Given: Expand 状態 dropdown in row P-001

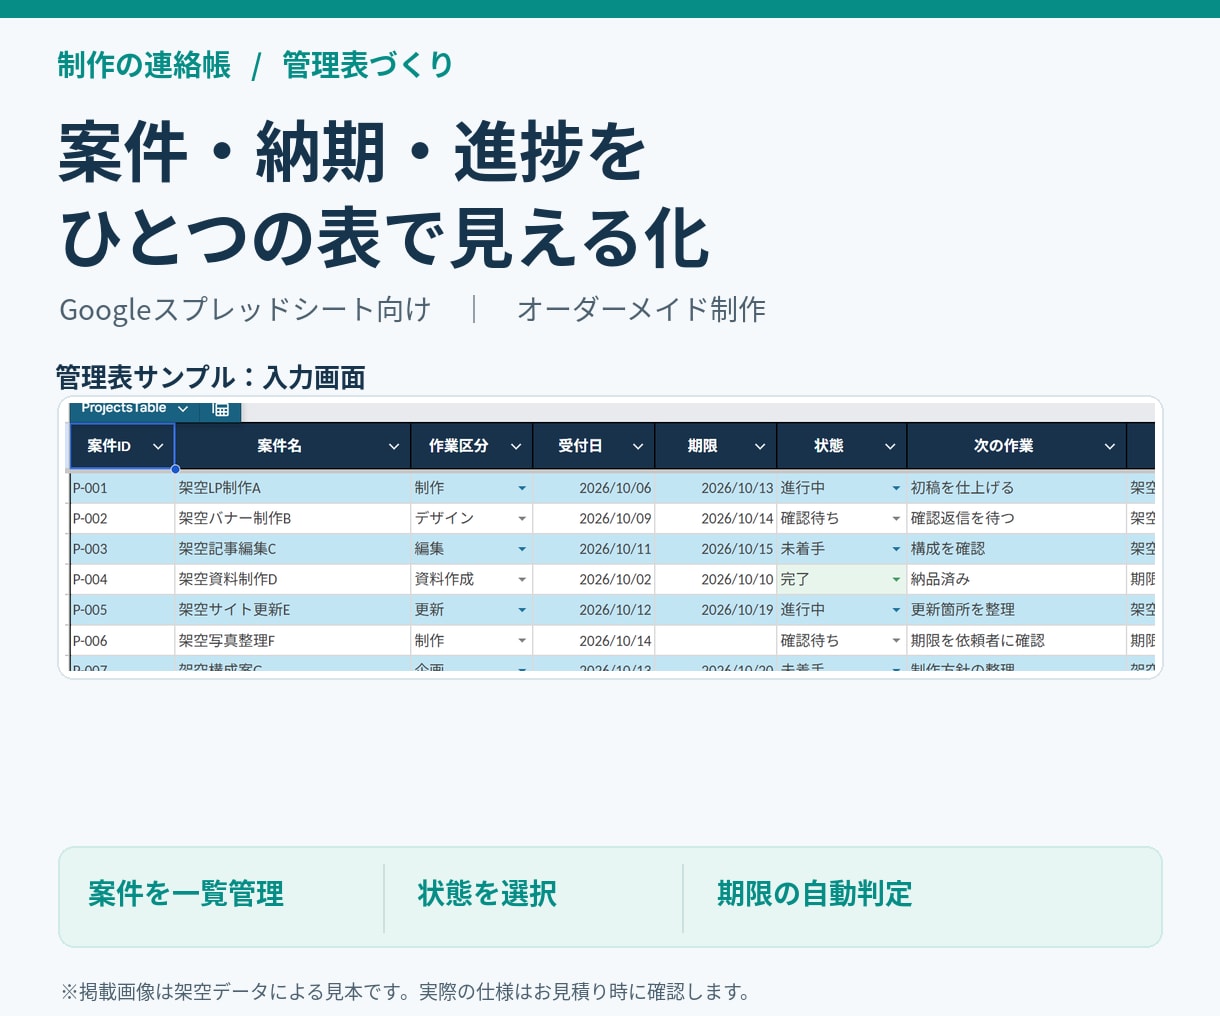Looking at the screenshot, I should [896, 488].
